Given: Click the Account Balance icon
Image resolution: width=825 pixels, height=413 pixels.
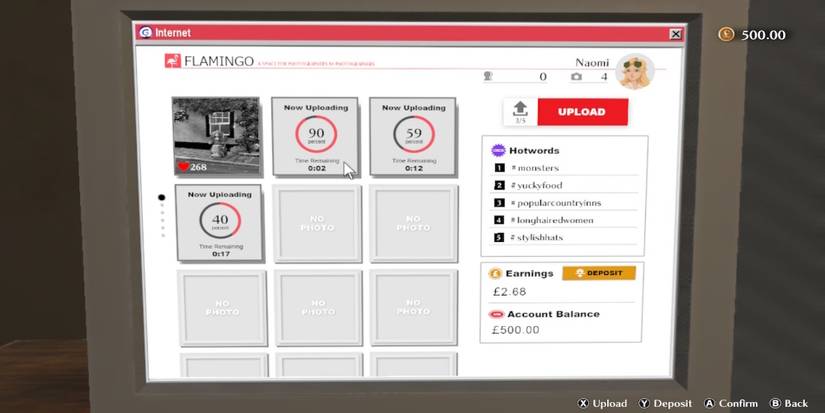Looking at the screenshot, I should (x=495, y=314).
